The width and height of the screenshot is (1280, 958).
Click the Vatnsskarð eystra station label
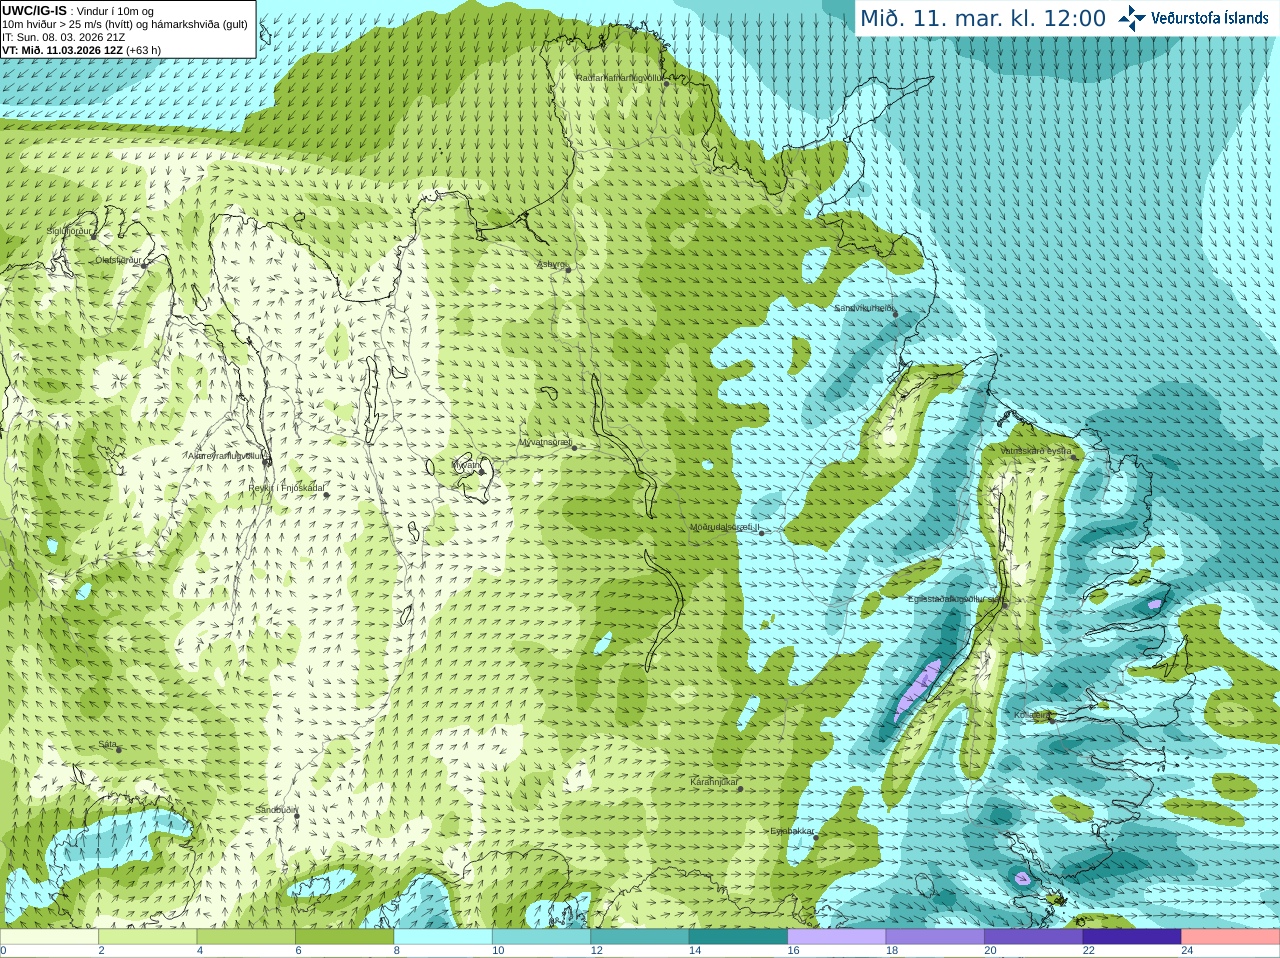click(1036, 451)
